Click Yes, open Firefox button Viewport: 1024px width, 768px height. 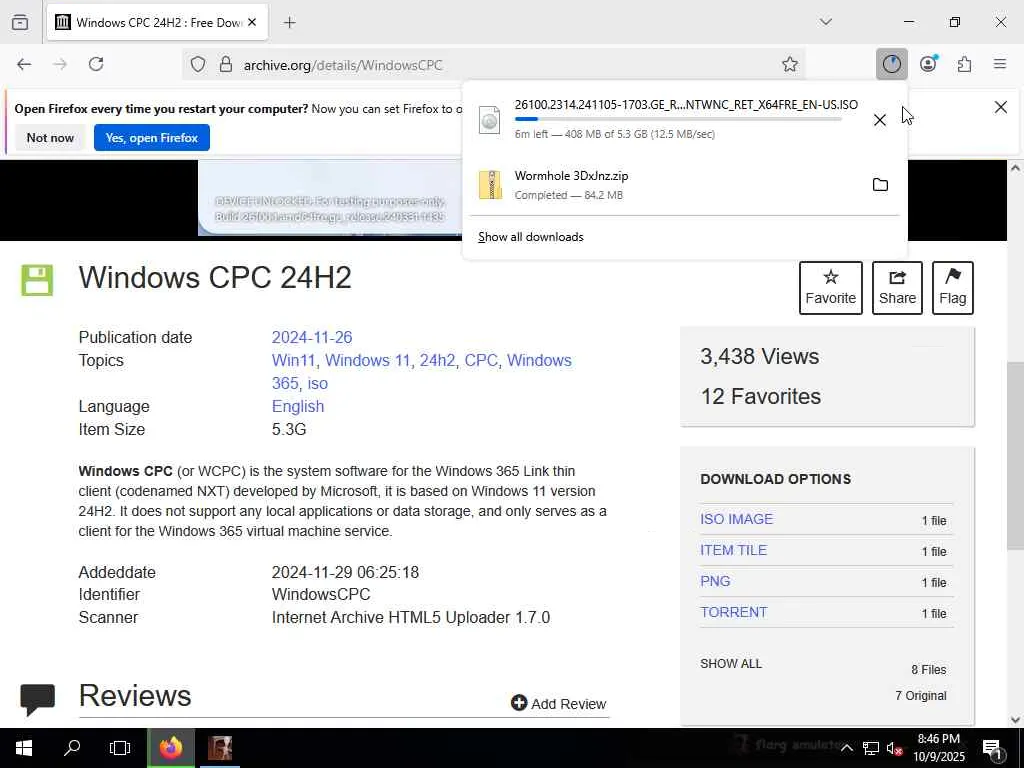click(152, 138)
